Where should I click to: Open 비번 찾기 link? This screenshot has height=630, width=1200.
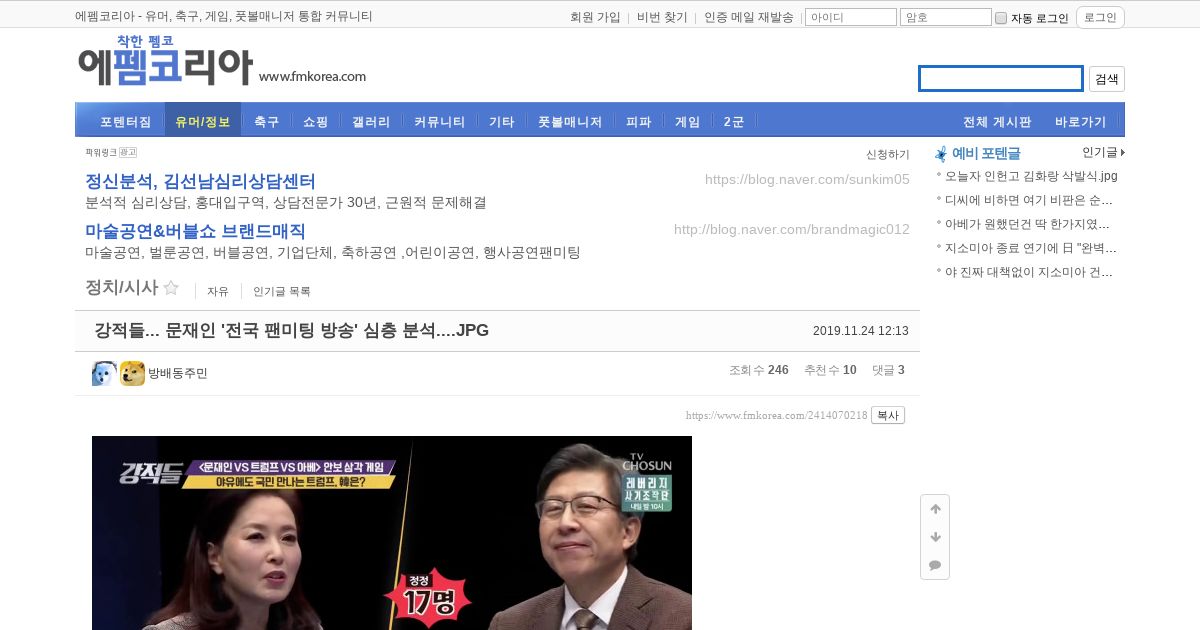pos(662,17)
